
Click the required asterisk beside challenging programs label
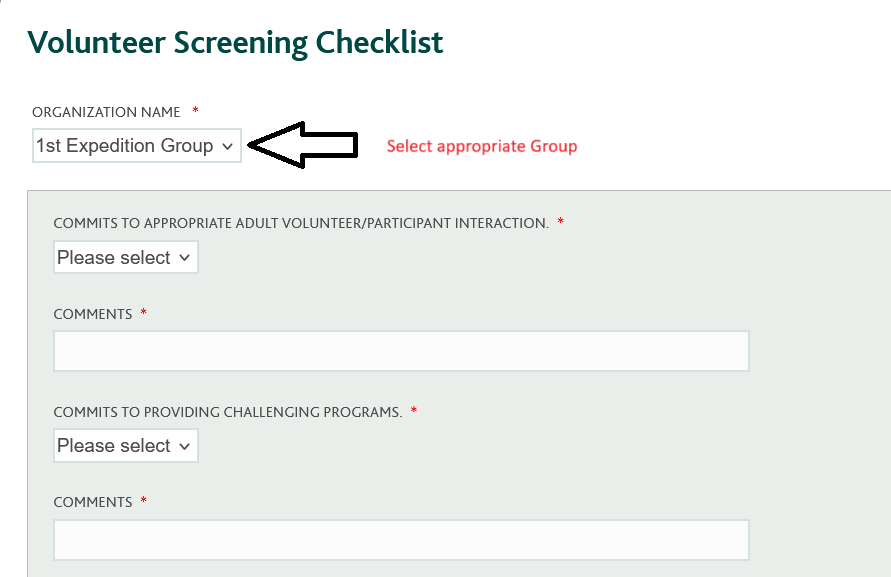[x=414, y=409]
